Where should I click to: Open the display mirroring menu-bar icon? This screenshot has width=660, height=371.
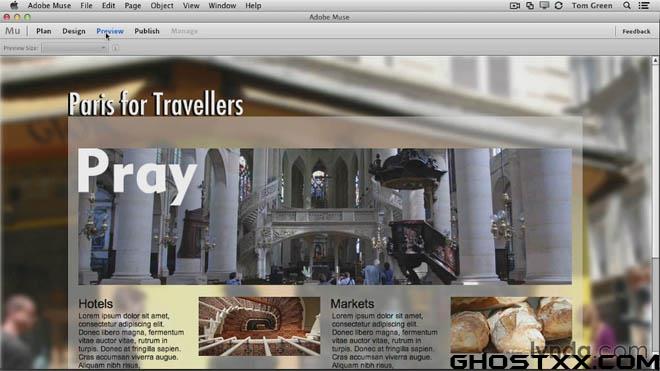tap(544, 5)
